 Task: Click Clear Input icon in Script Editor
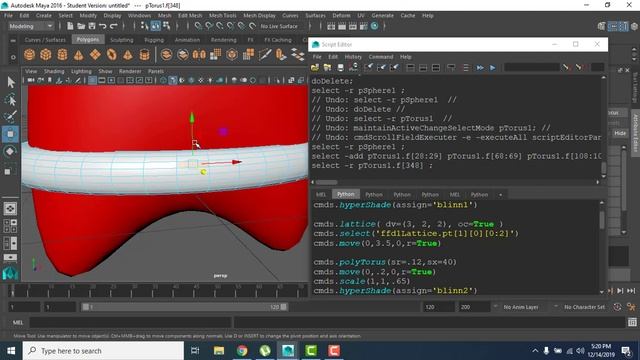tap(382, 67)
